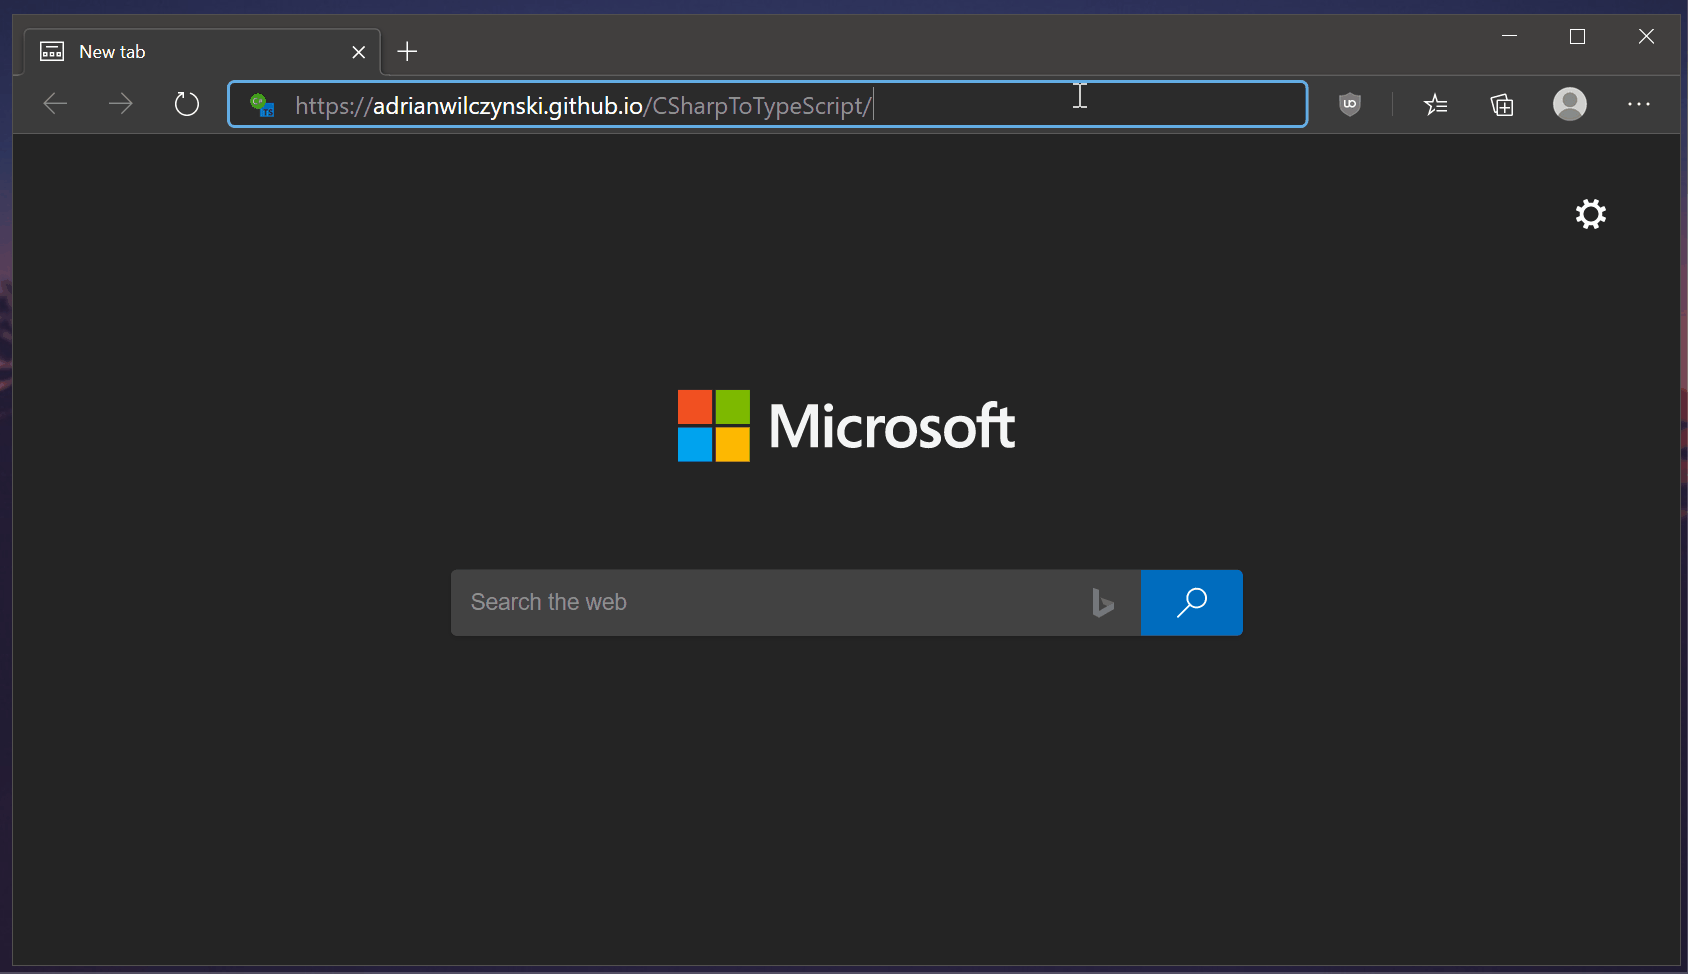Click the Search the web field
Image resolution: width=1688 pixels, height=974 pixels.
796,603
